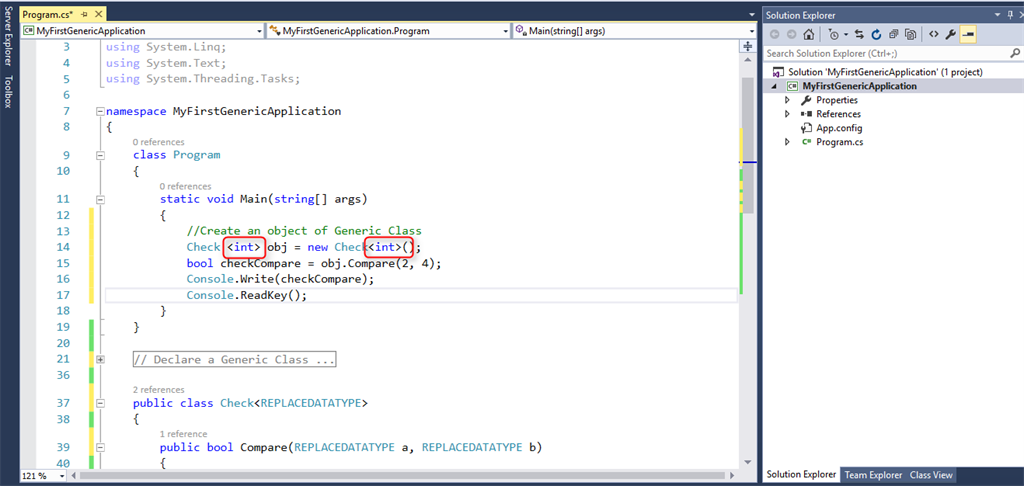Click the Show All Files icon
The height and width of the screenshot is (486, 1024).
coord(910,35)
